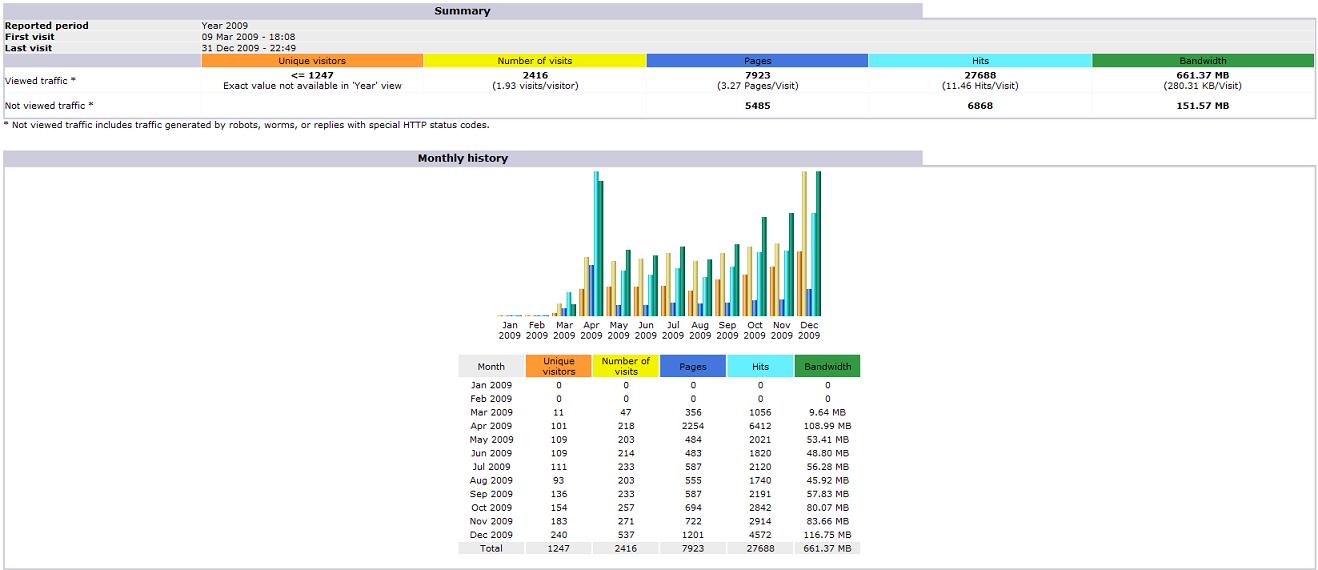Click the Month column header in table
1318x570 pixels.
coord(491,366)
